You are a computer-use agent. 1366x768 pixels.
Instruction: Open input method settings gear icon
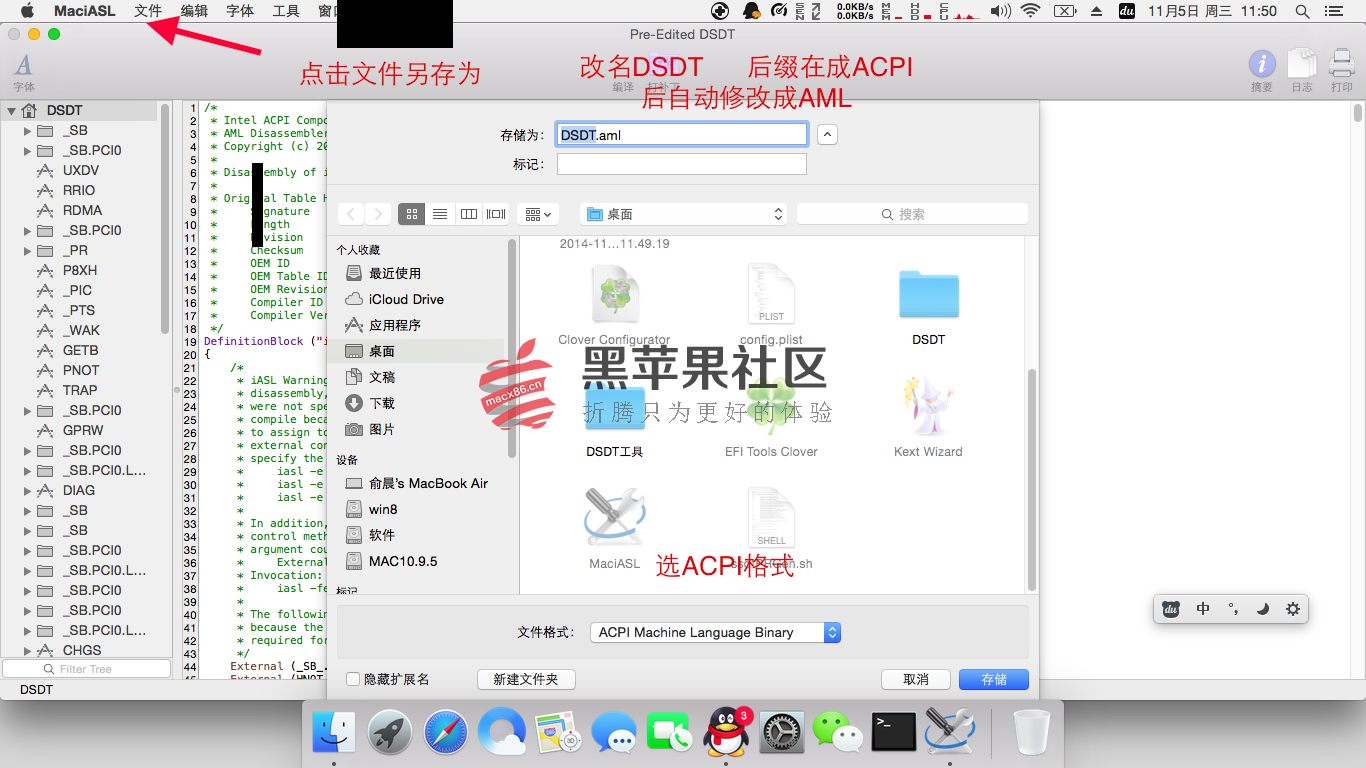pos(1293,608)
